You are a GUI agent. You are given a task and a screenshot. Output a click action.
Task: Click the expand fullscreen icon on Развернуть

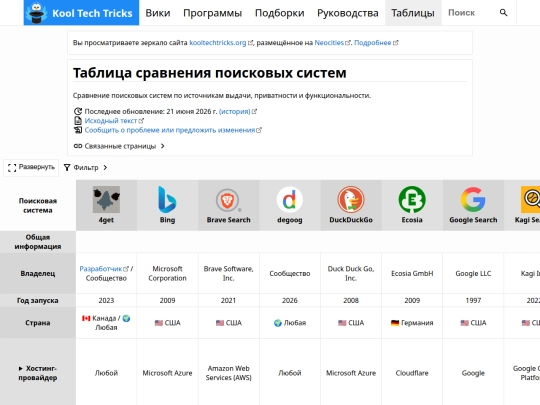click(12, 168)
